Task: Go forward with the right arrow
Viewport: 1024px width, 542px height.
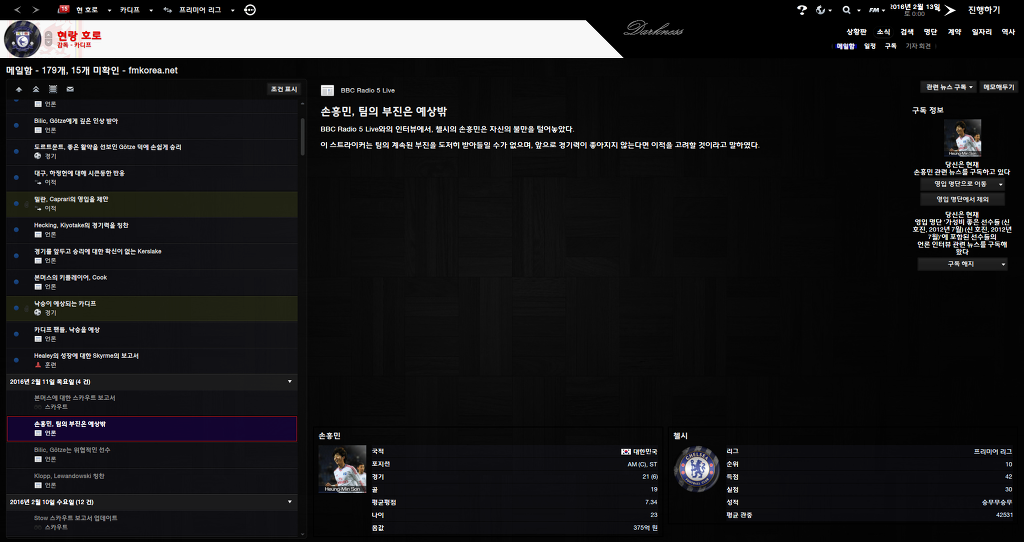Action: [36, 10]
